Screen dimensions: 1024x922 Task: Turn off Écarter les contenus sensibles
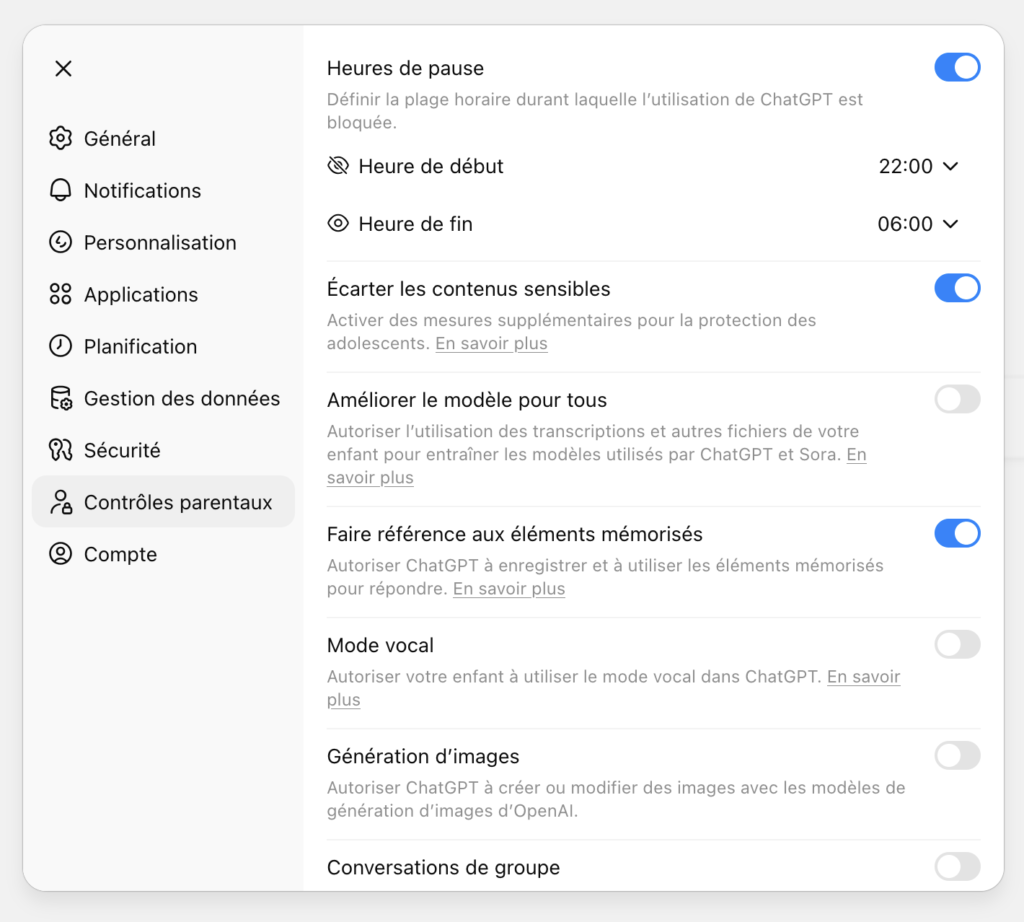(x=957, y=288)
